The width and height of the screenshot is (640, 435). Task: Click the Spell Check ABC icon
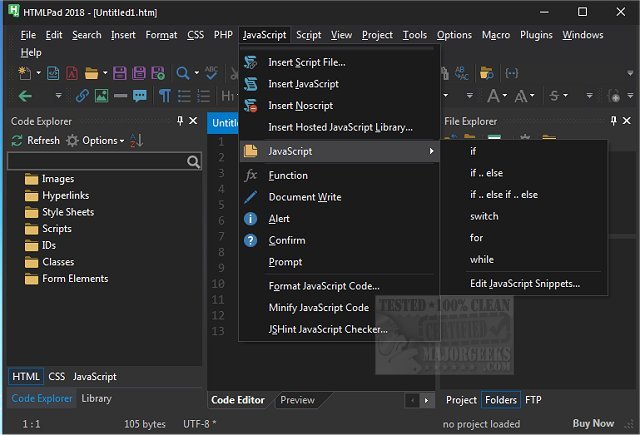click(x=211, y=73)
